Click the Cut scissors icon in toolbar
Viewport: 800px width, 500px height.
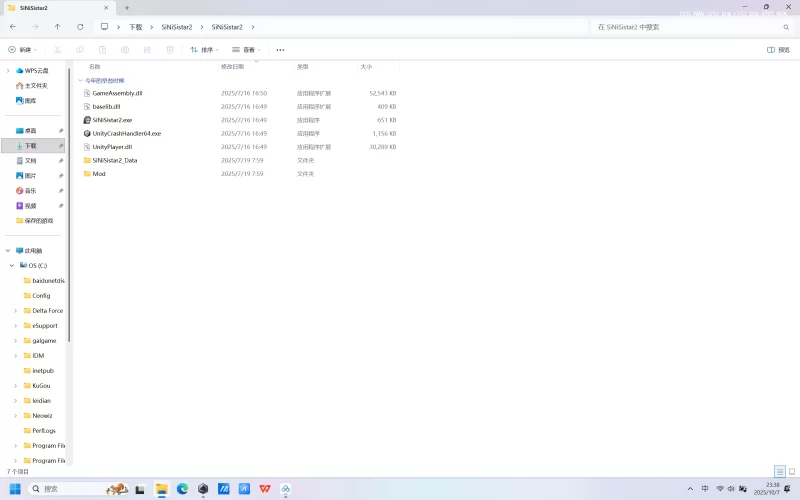[57, 49]
